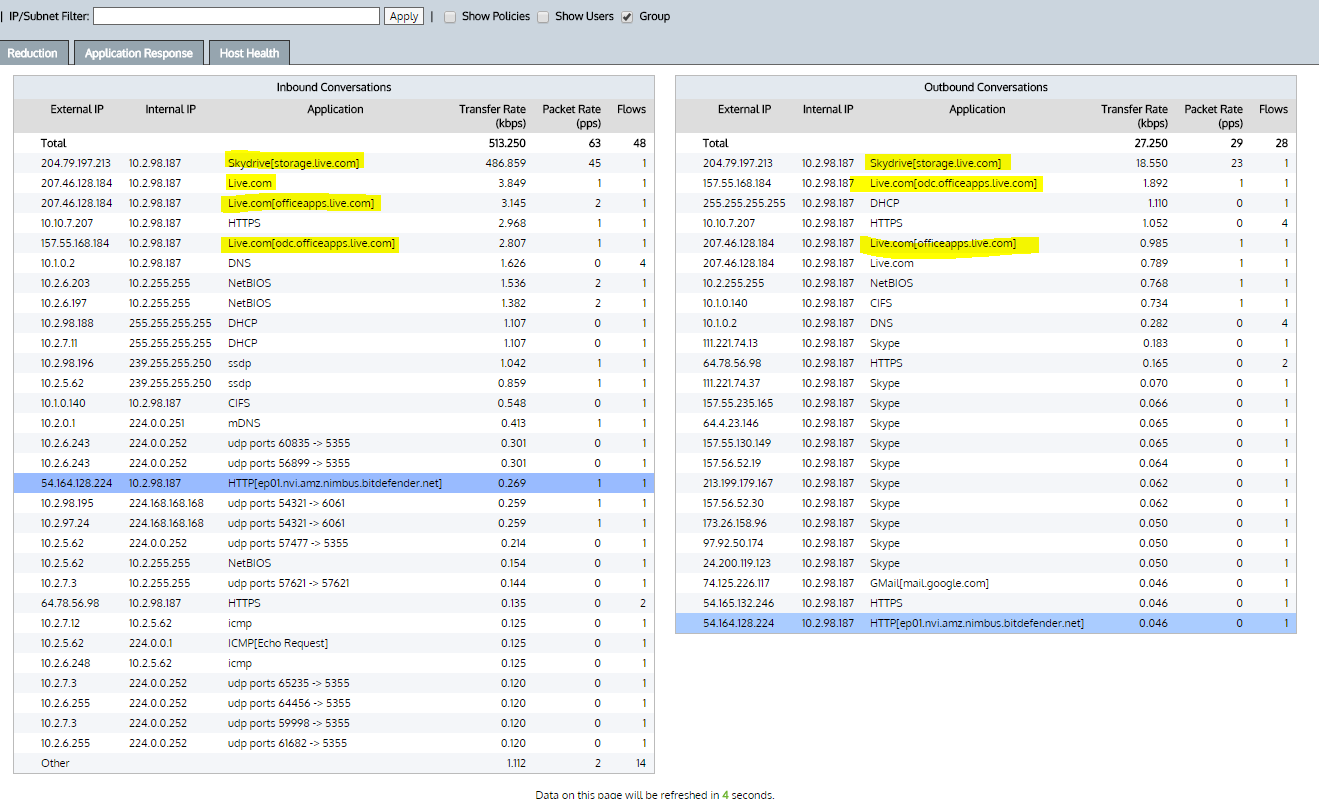The width and height of the screenshot is (1319, 799).
Task: Enable the Show Users checkbox
Action: coord(543,17)
